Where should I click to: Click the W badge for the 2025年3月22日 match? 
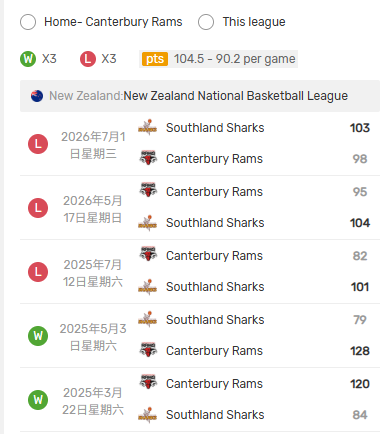38,400
